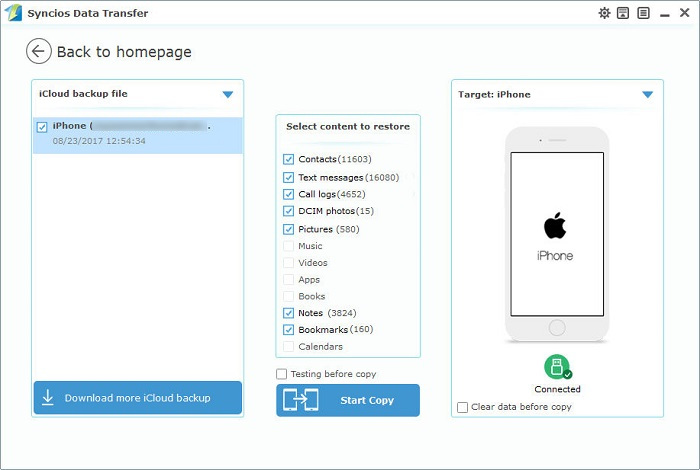
Task: Open the title bar menu list icon
Action: point(643,13)
